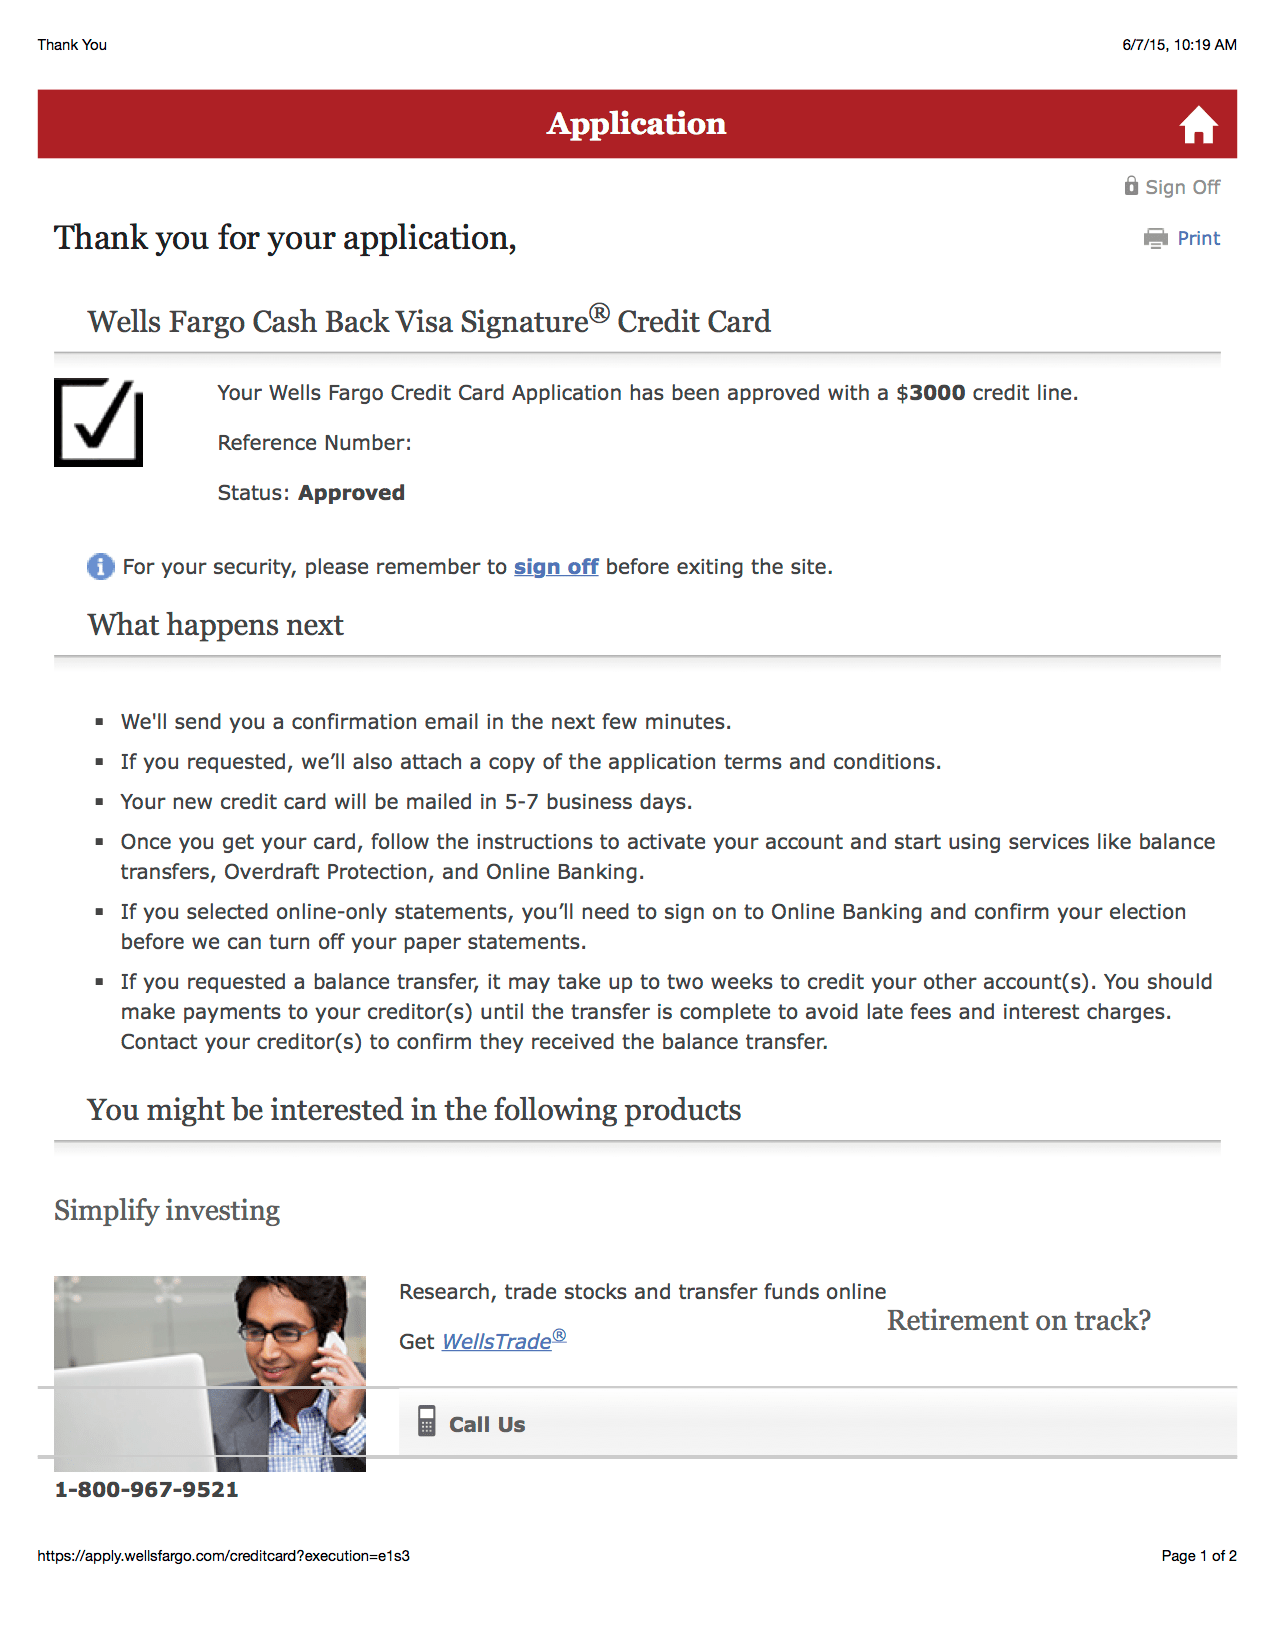Click the white home icon
This screenshot has width=1275, height=1650.
click(x=1198, y=126)
